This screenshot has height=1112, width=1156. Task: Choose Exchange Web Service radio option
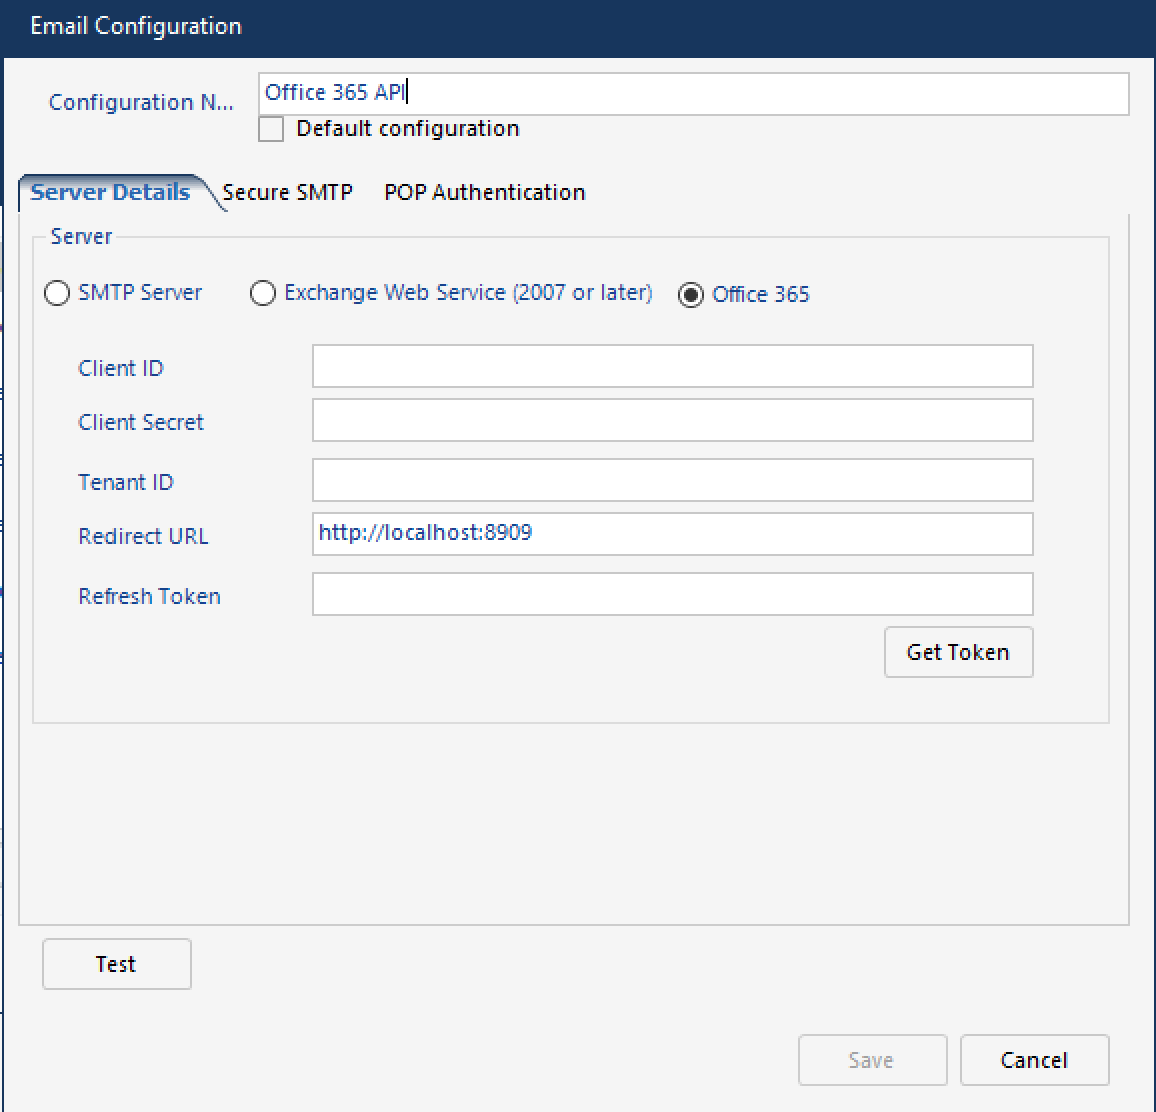point(263,293)
